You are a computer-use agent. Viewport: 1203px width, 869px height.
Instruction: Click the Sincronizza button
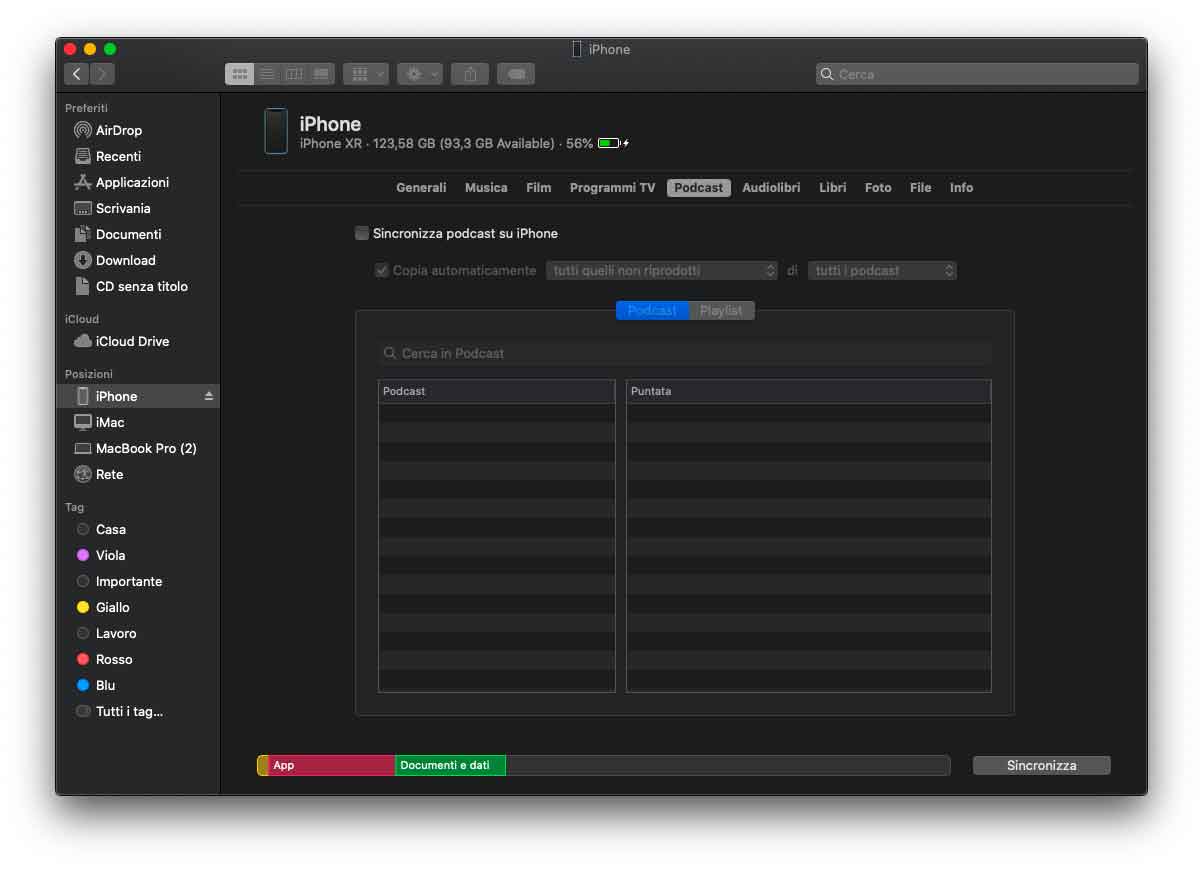(1042, 765)
